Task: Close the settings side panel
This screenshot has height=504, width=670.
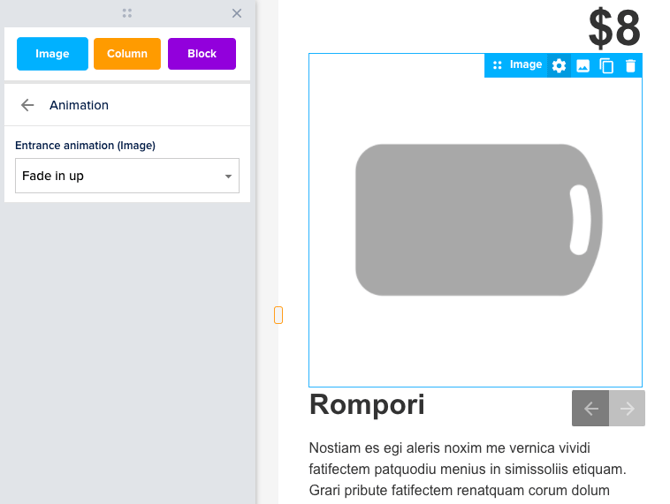Action: tap(237, 13)
